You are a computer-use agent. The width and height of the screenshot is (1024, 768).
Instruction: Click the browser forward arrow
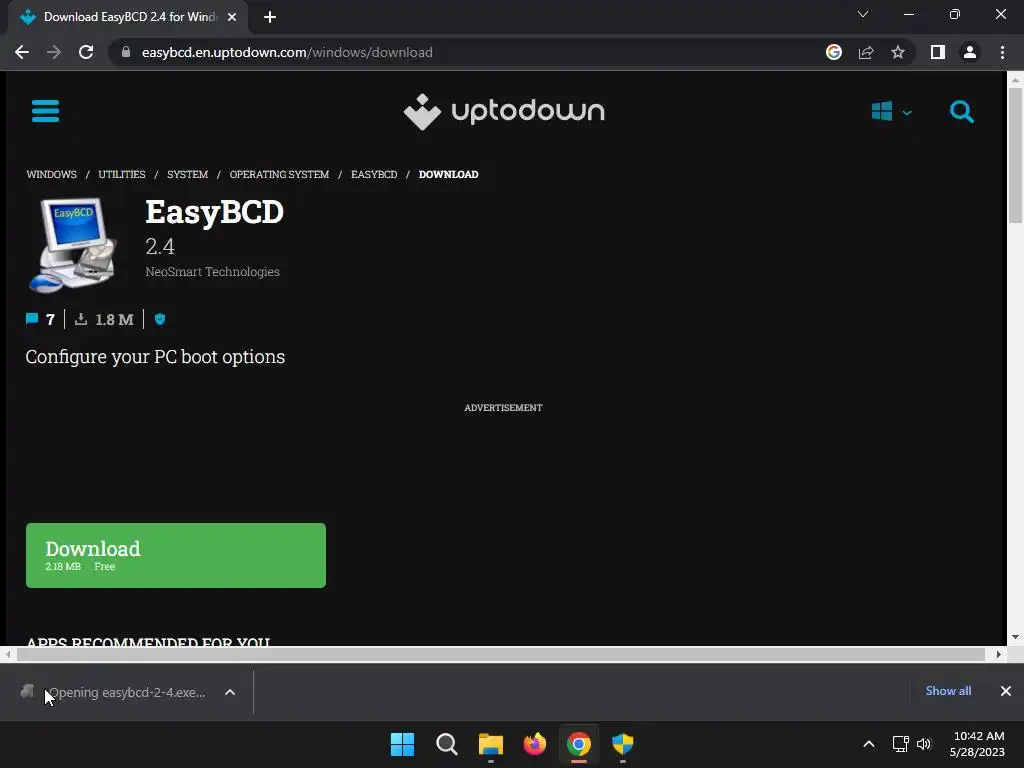pos(54,52)
